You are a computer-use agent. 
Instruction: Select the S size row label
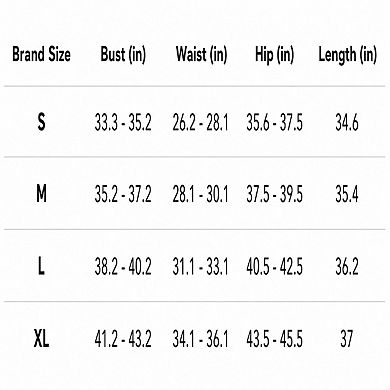41,122
